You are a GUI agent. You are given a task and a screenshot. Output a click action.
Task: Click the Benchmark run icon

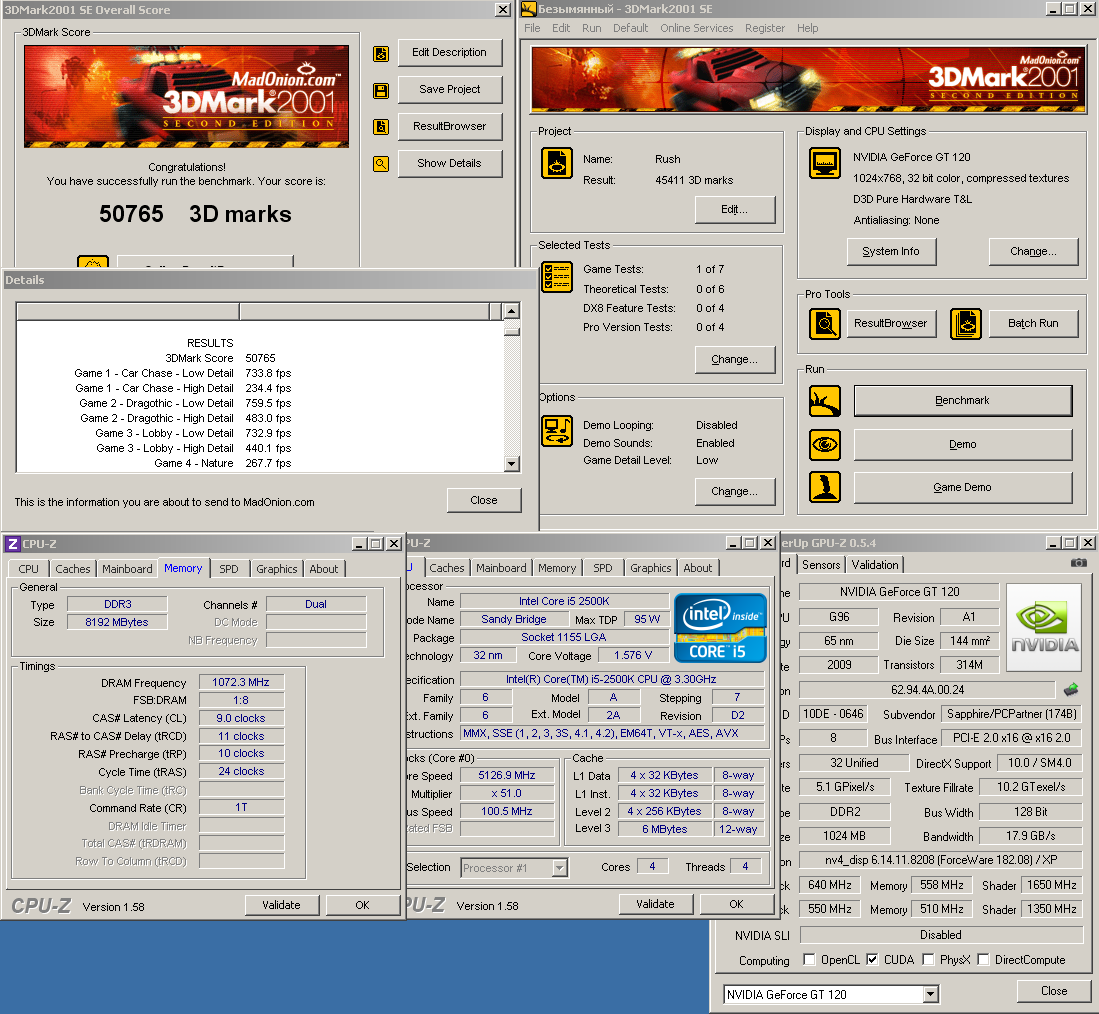825,401
